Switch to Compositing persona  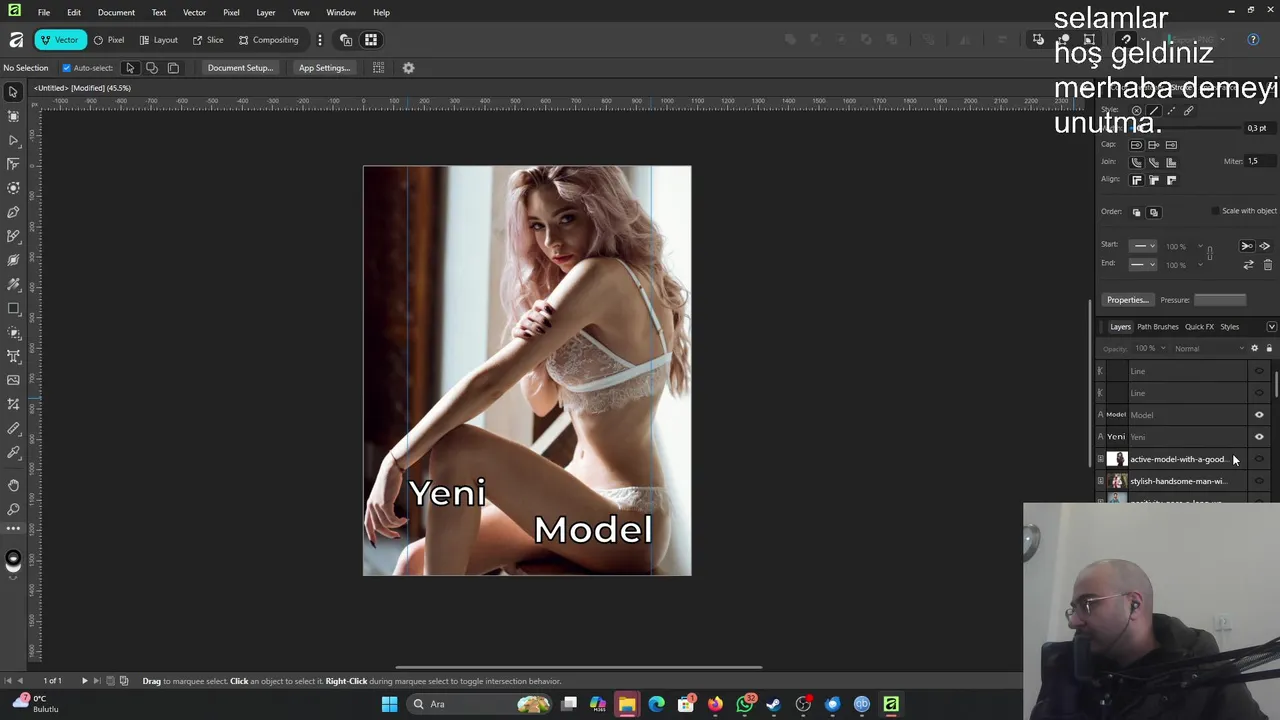[x=268, y=40]
